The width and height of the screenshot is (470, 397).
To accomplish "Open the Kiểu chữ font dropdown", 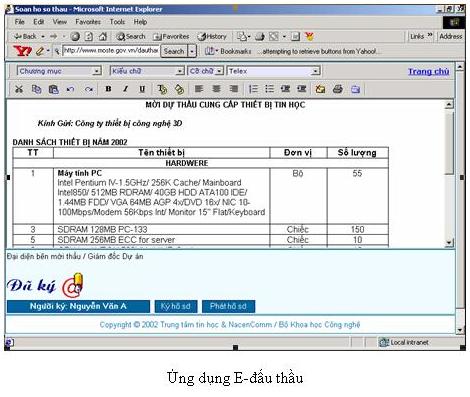I will pyautogui.click(x=147, y=71).
